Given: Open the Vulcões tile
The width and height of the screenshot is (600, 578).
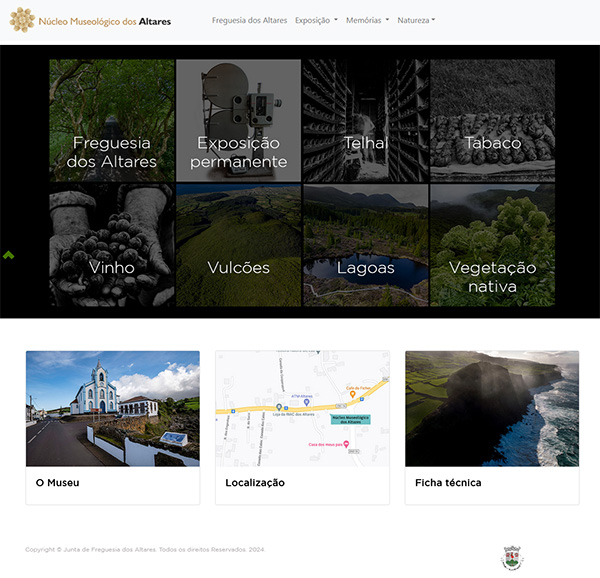Looking at the screenshot, I should pos(238,245).
